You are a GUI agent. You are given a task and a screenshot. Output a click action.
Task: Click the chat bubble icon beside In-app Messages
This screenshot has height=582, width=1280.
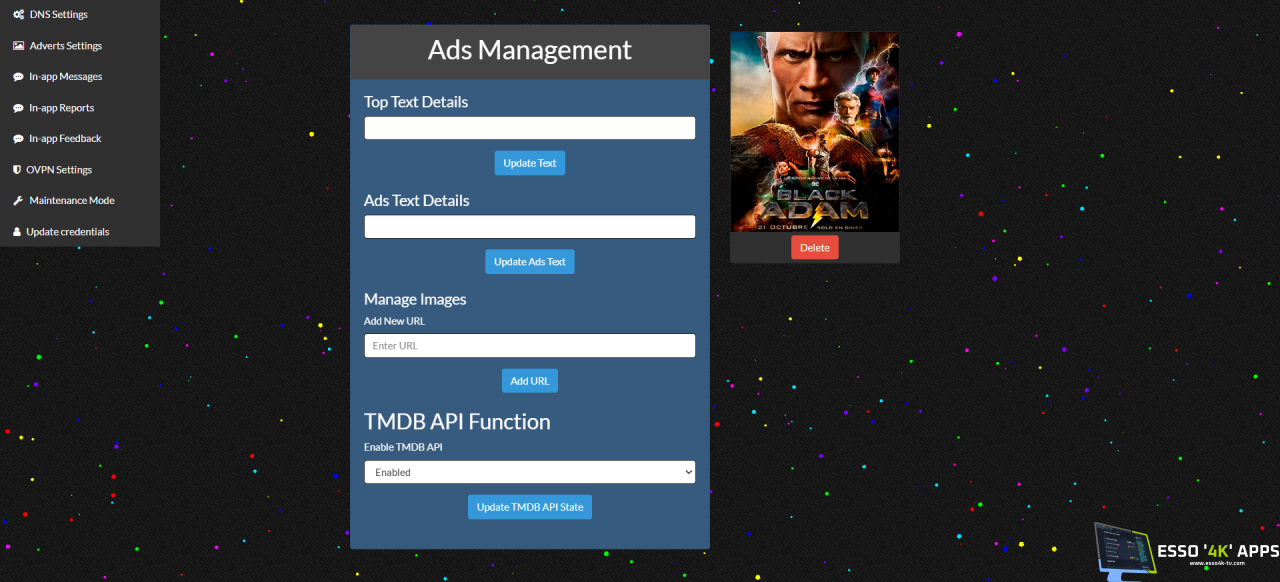(x=18, y=77)
